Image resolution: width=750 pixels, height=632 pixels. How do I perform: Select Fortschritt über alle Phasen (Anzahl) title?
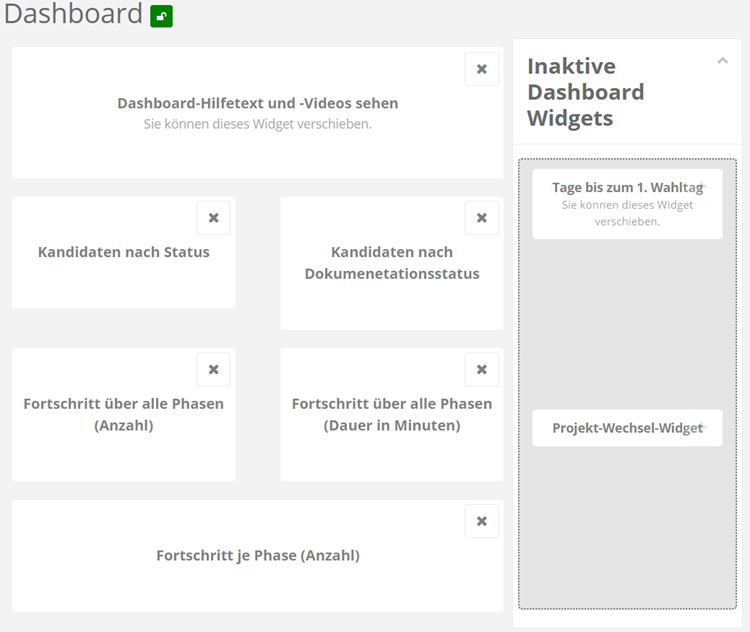tap(124, 415)
